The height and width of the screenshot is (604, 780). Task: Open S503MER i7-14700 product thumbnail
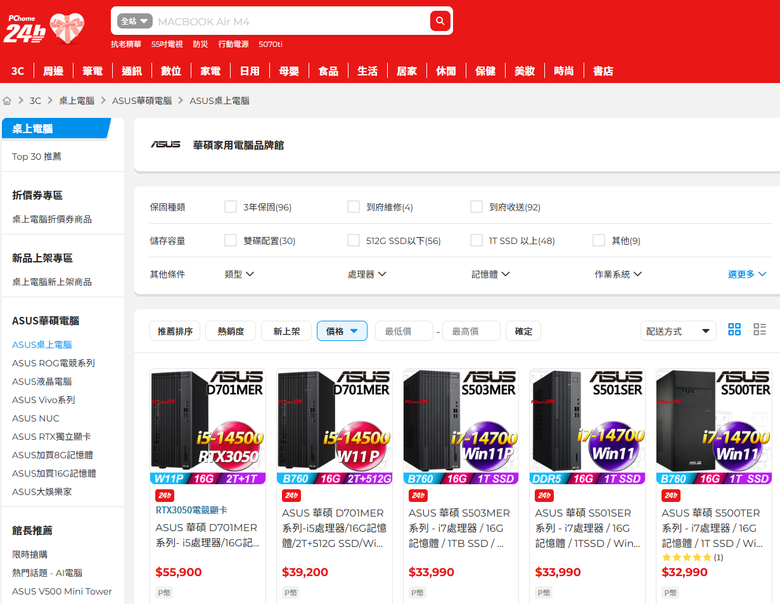(x=461, y=426)
